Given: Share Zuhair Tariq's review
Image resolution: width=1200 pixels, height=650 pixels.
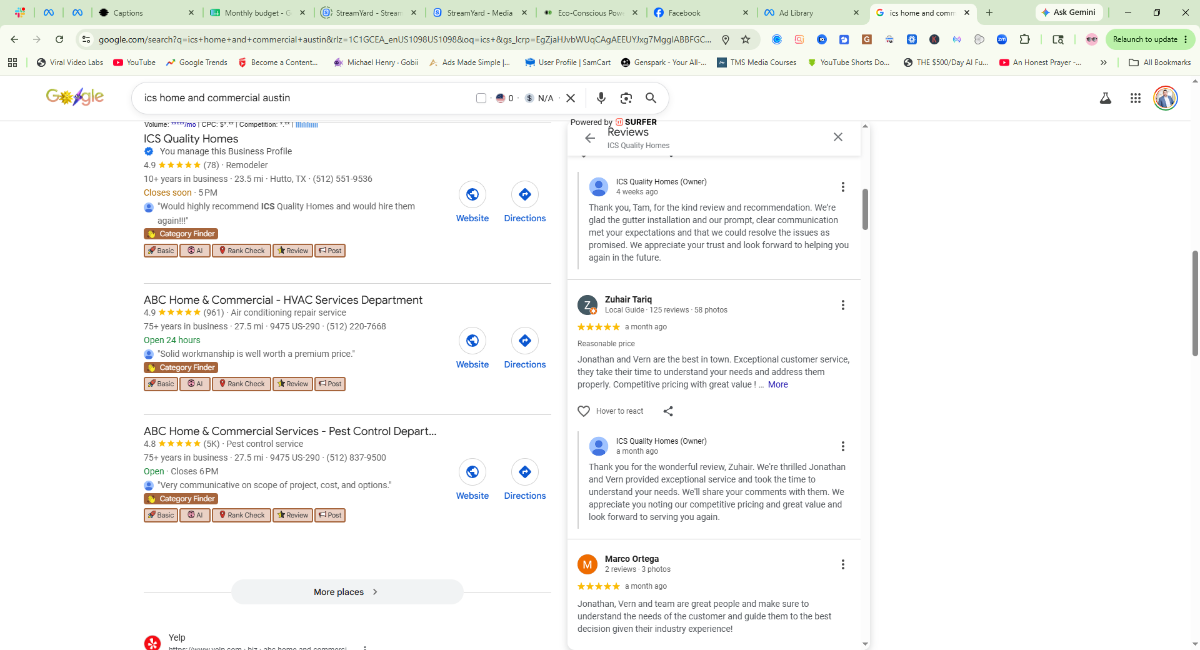Looking at the screenshot, I should (x=668, y=411).
